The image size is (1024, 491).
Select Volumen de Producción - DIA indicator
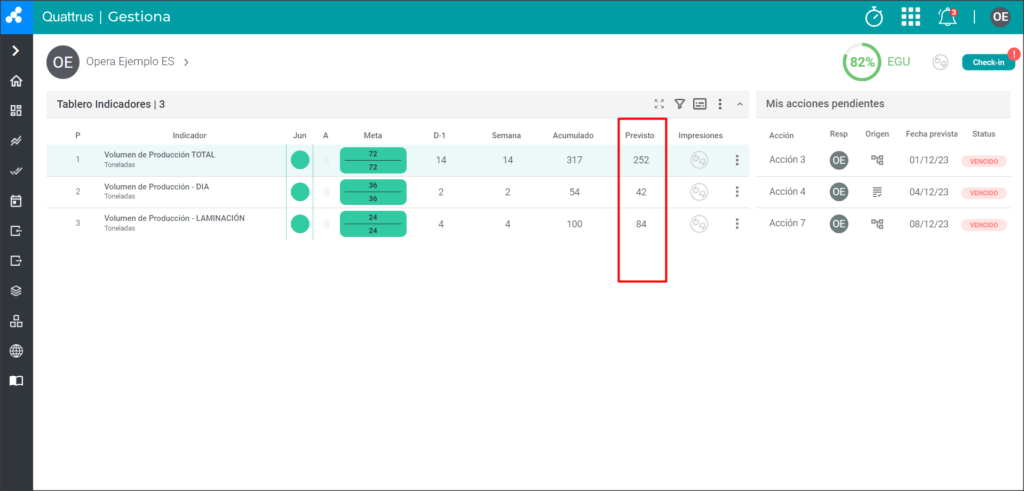point(156,187)
